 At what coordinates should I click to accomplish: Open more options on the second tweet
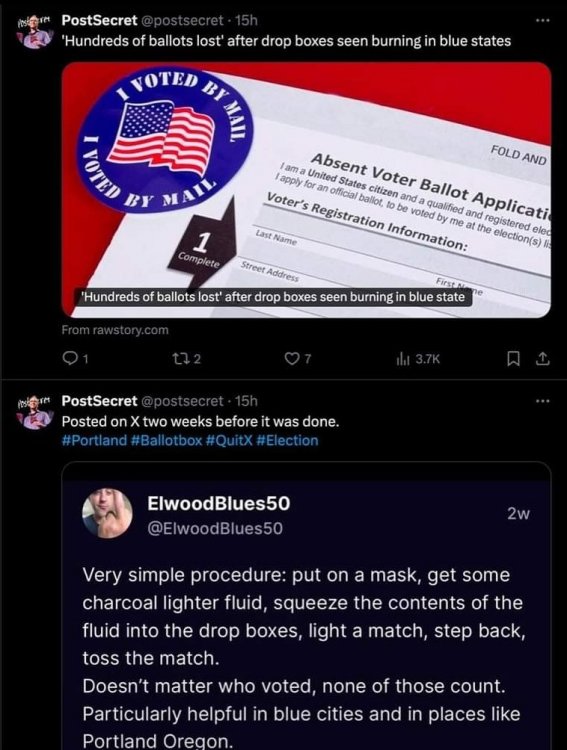point(543,401)
